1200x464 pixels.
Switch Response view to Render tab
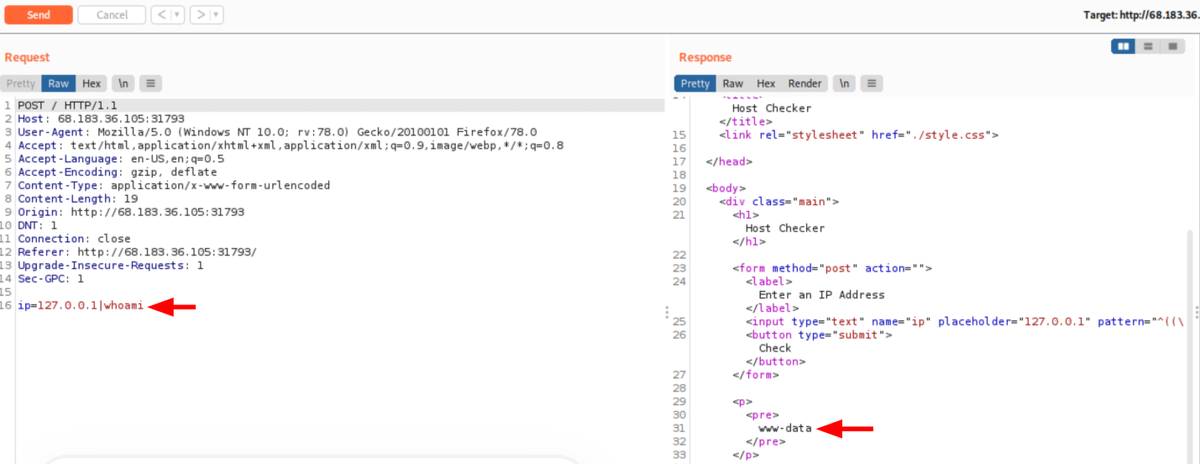click(x=805, y=84)
